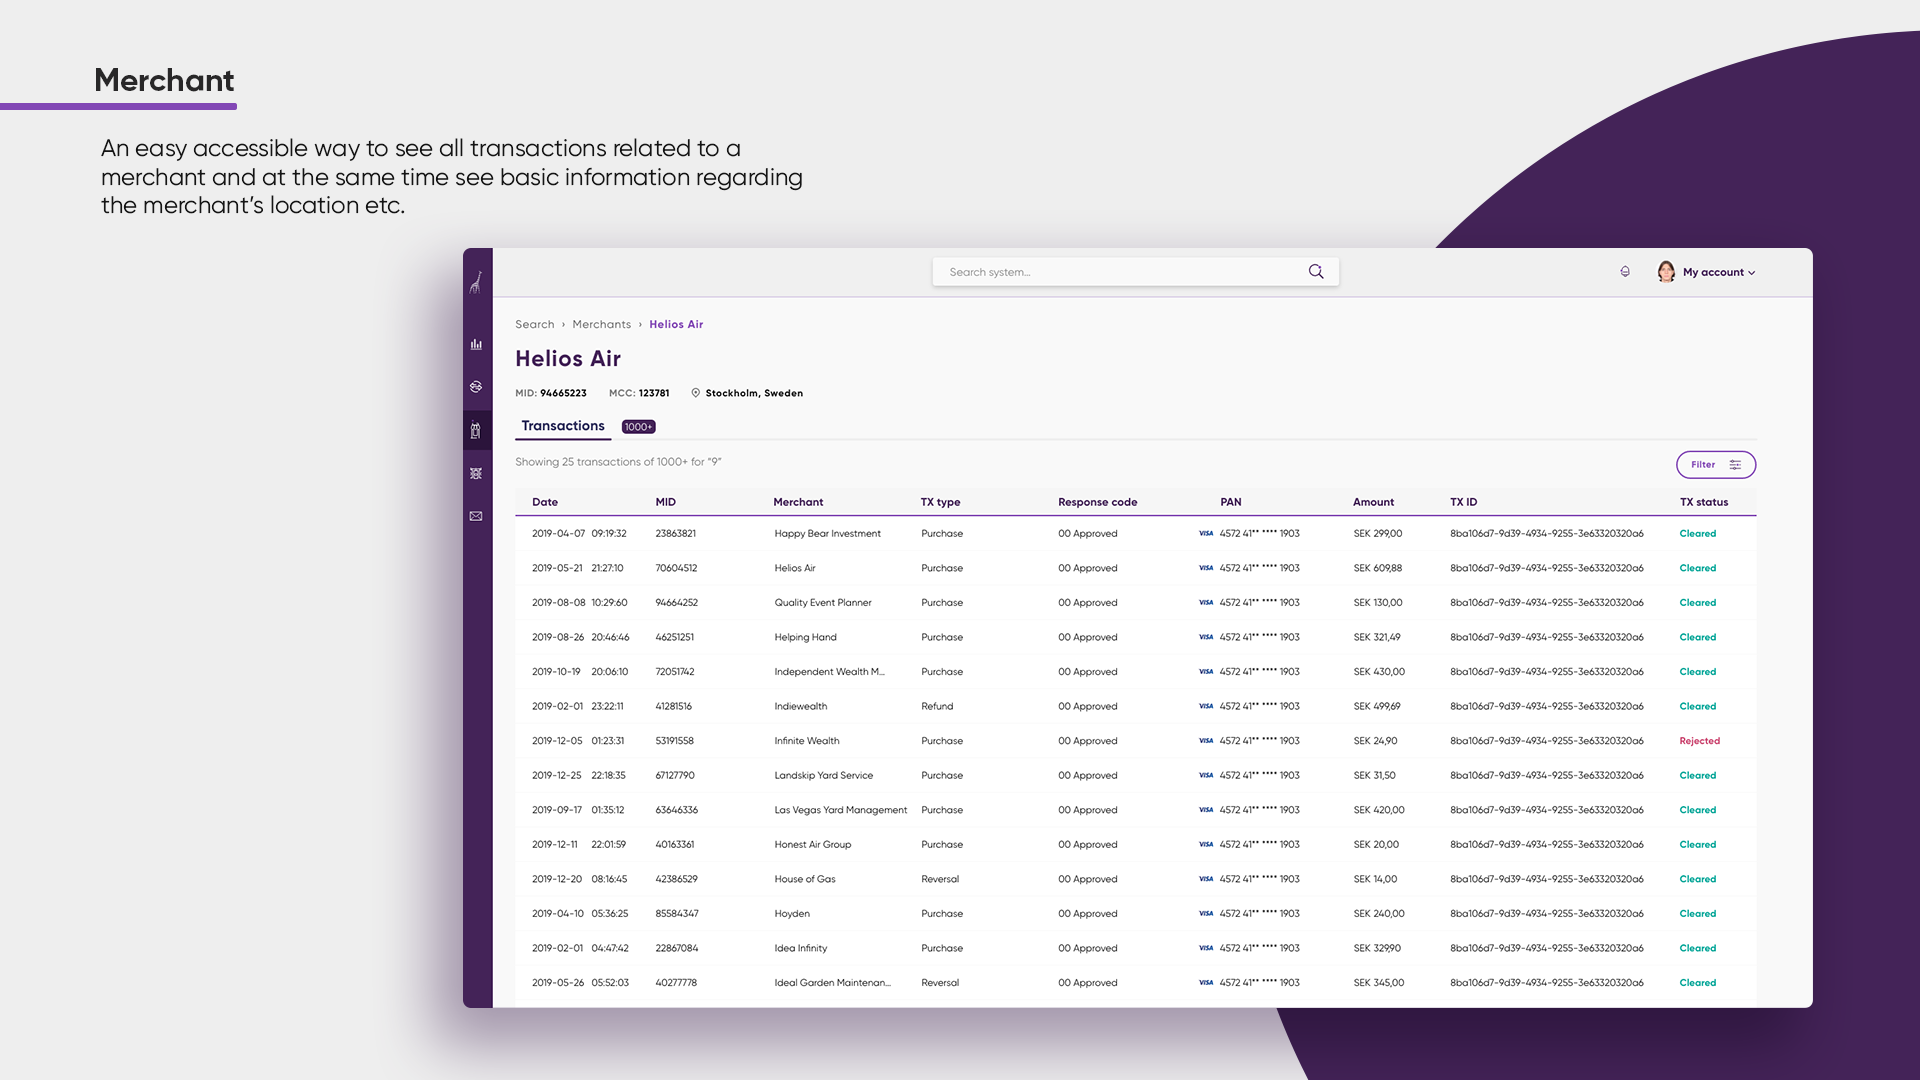Open the bar chart statistics sidebar icon
This screenshot has width=1920, height=1080.
tap(477, 344)
